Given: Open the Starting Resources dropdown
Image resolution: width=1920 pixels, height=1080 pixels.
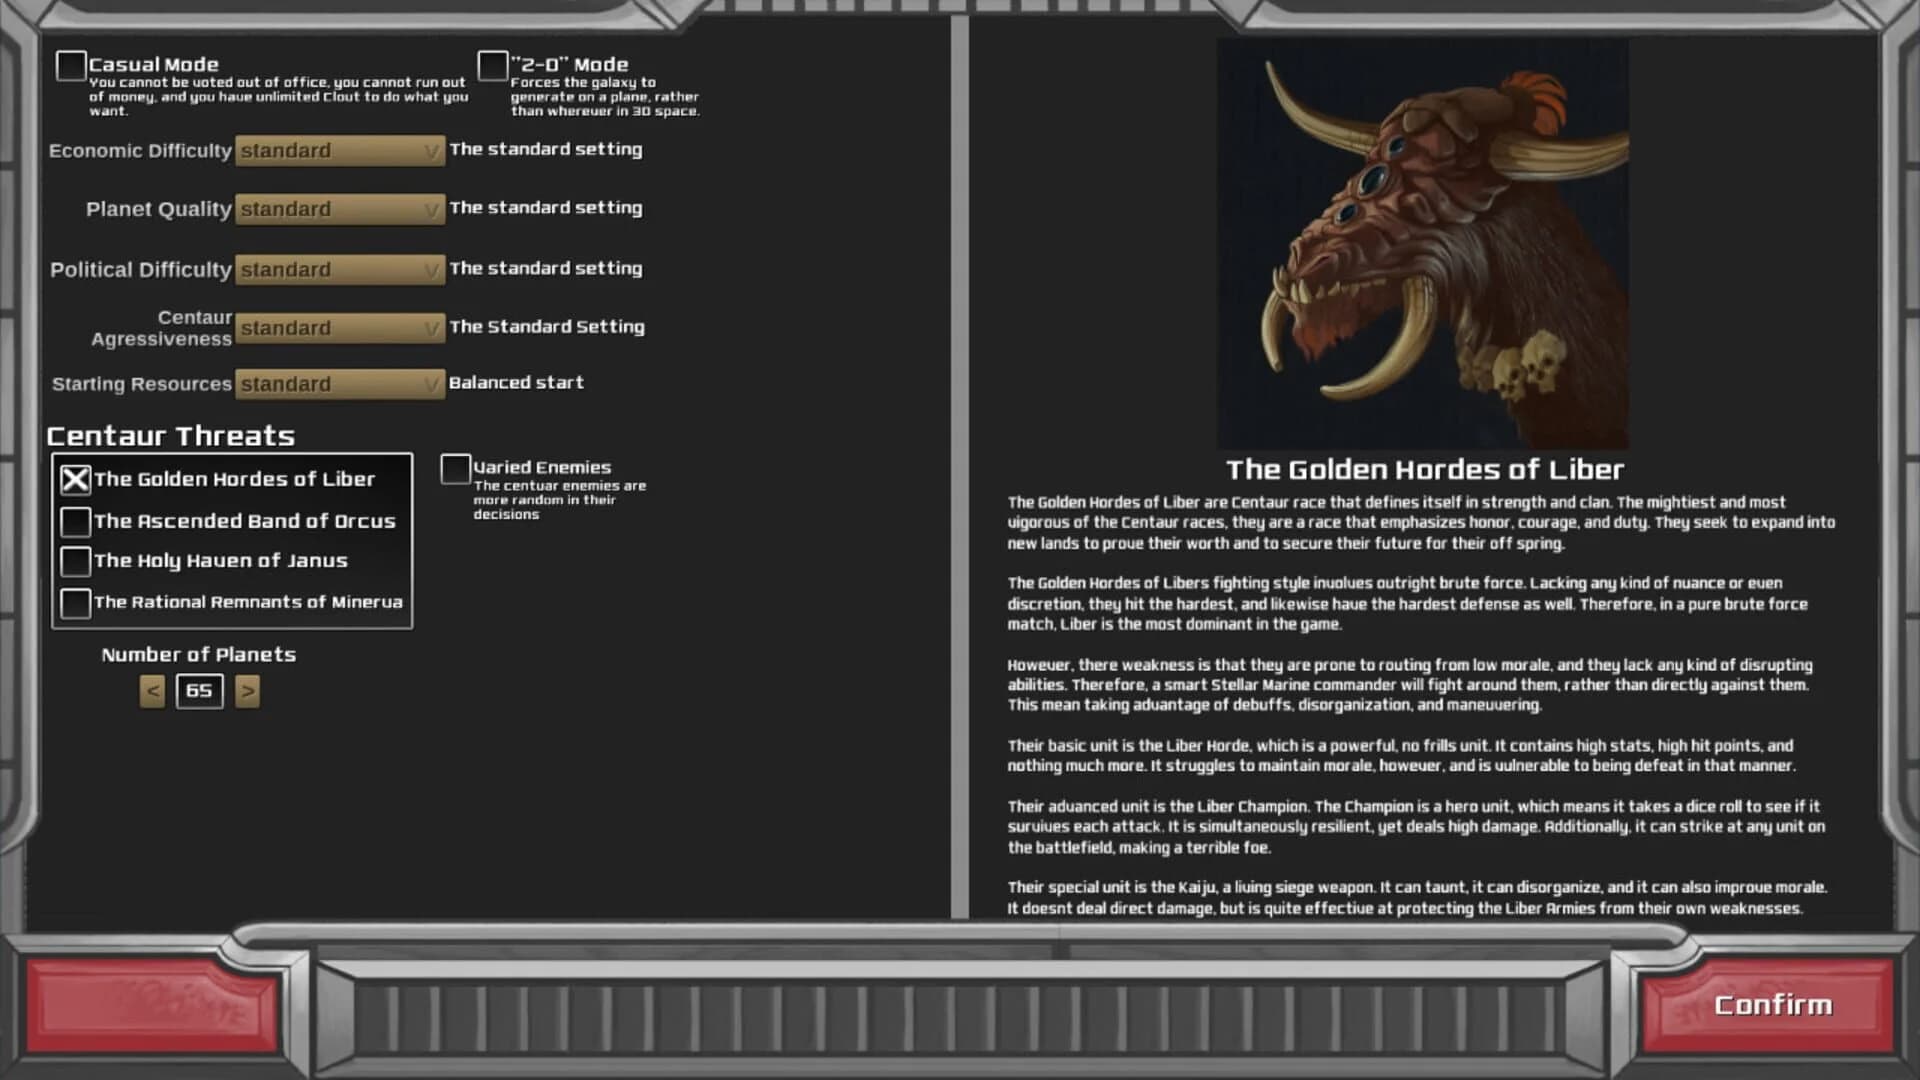Looking at the screenshot, I should point(340,384).
